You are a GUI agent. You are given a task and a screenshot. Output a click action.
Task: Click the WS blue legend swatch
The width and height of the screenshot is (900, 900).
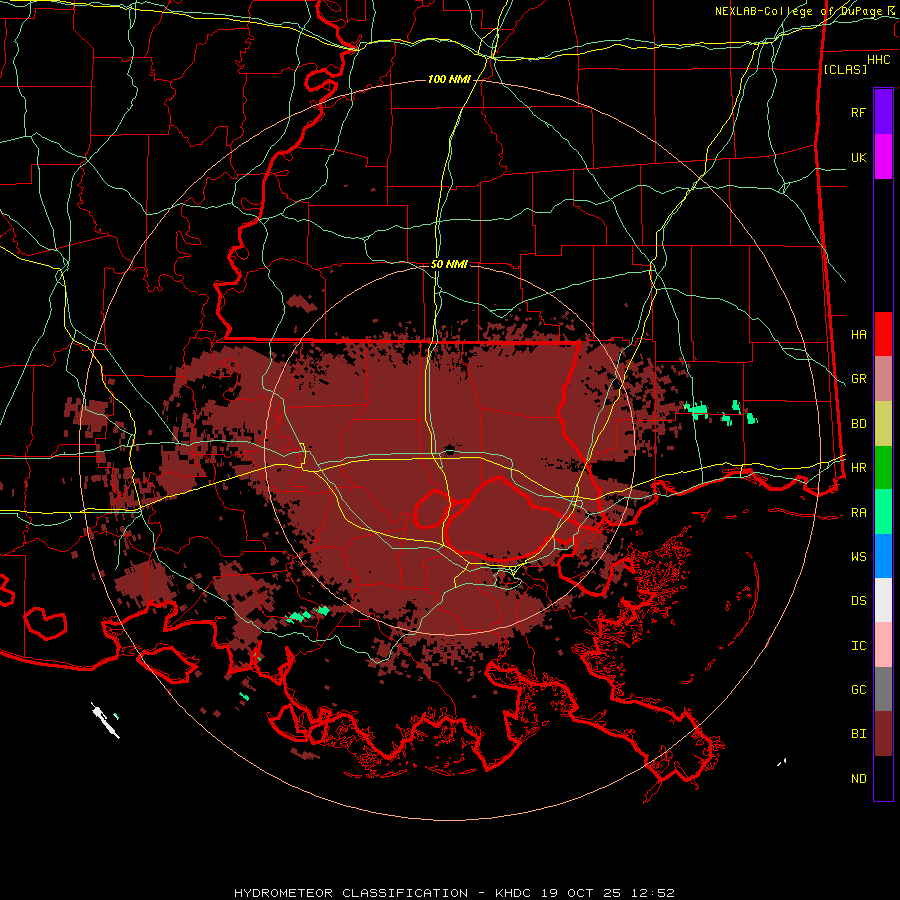(x=883, y=556)
